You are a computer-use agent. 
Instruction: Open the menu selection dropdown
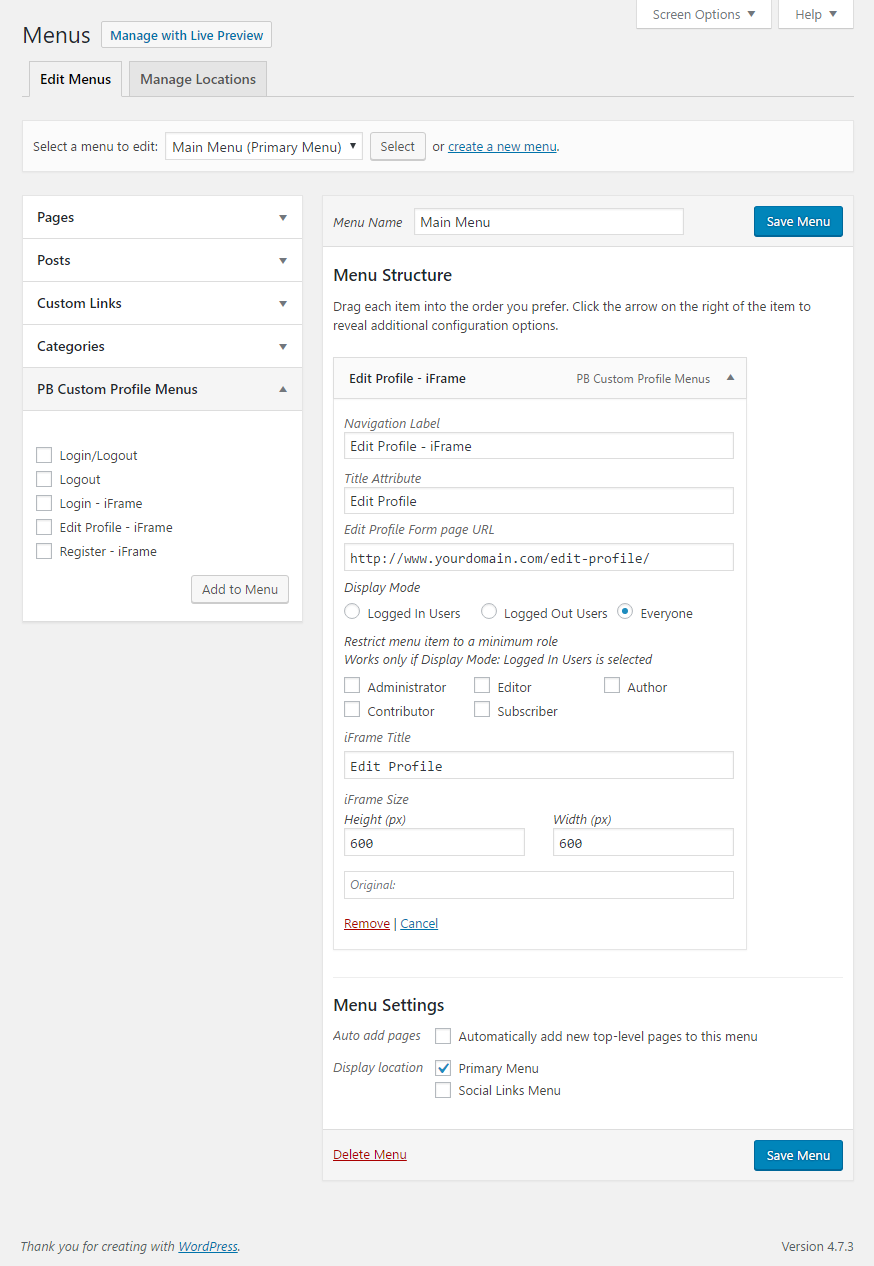point(265,146)
